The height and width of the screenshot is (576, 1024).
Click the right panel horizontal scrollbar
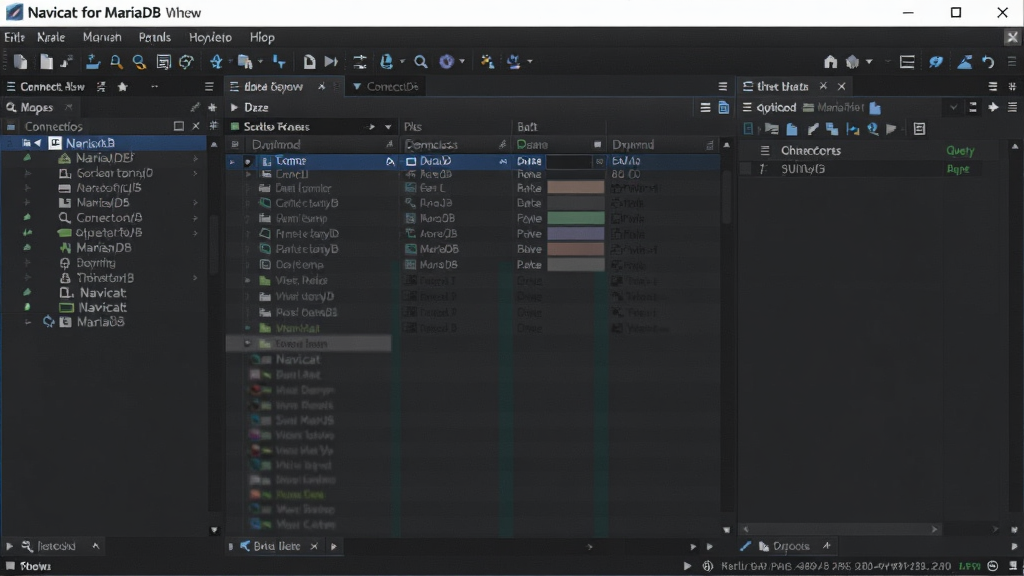point(840,529)
